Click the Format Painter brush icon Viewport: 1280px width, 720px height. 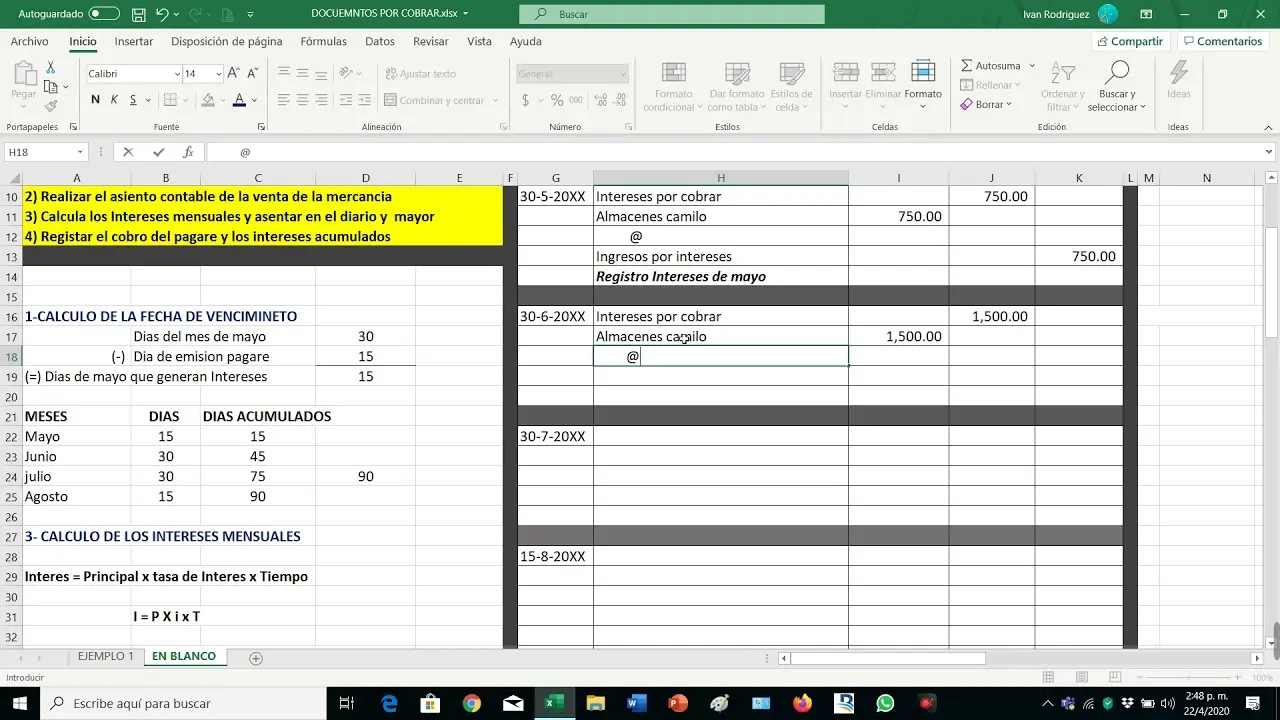(51, 106)
